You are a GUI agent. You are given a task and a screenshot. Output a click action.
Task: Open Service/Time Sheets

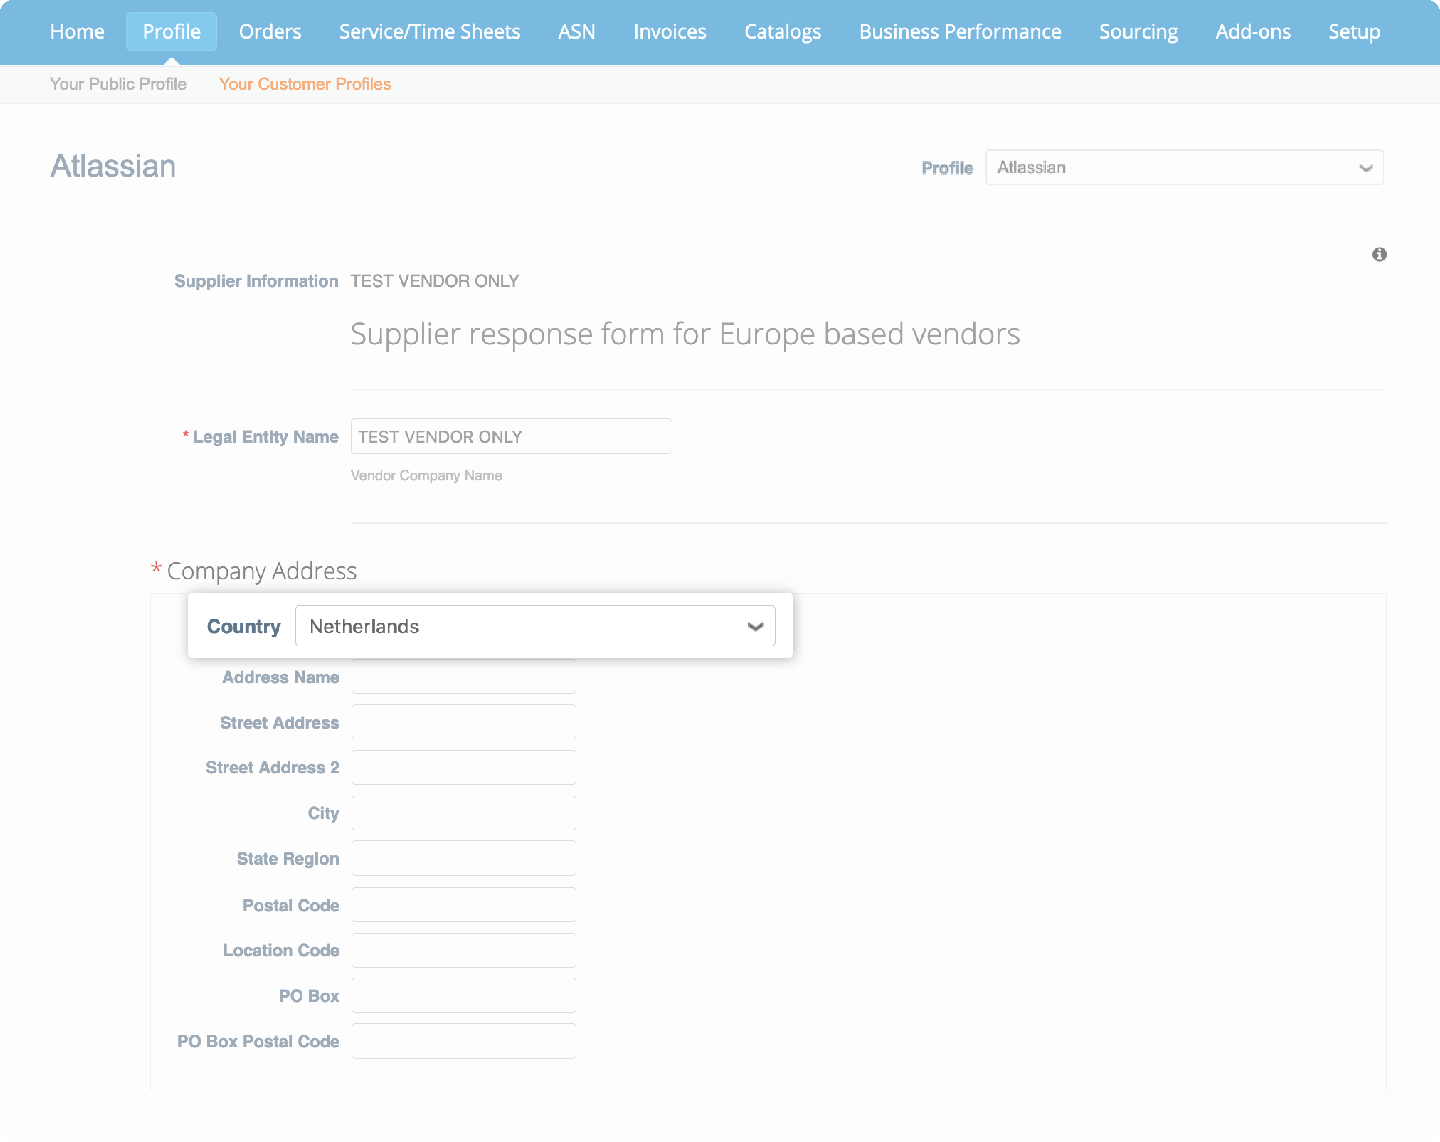click(429, 31)
